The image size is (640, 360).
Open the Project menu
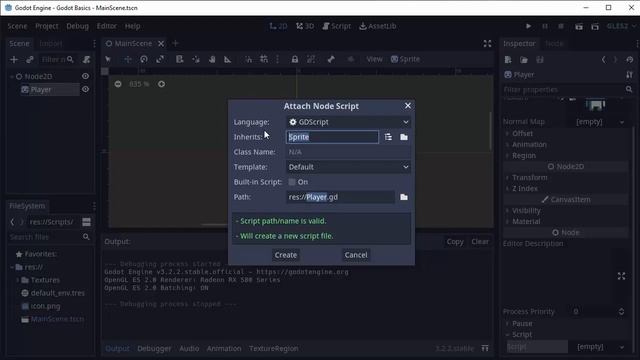(47, 26)
